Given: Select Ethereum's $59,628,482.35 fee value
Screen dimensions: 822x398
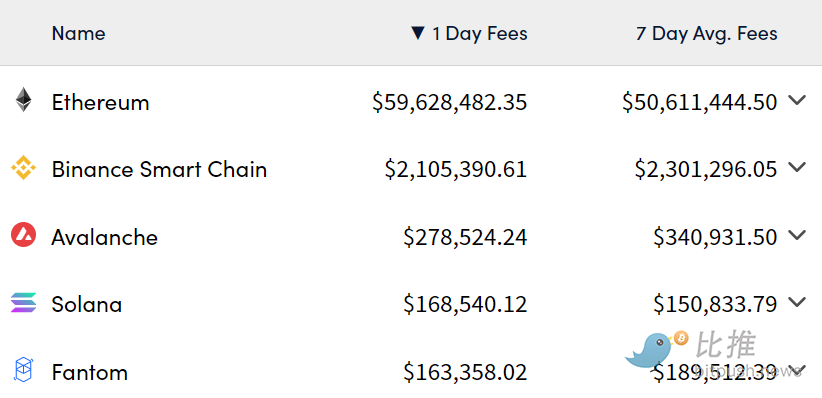Looking at the screenshot, I should tap(450, 102).
